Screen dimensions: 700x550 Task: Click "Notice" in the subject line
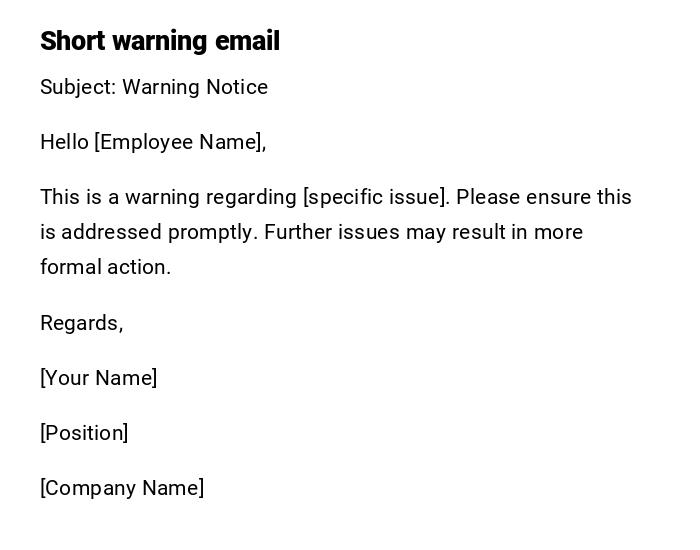coord(237,87)
